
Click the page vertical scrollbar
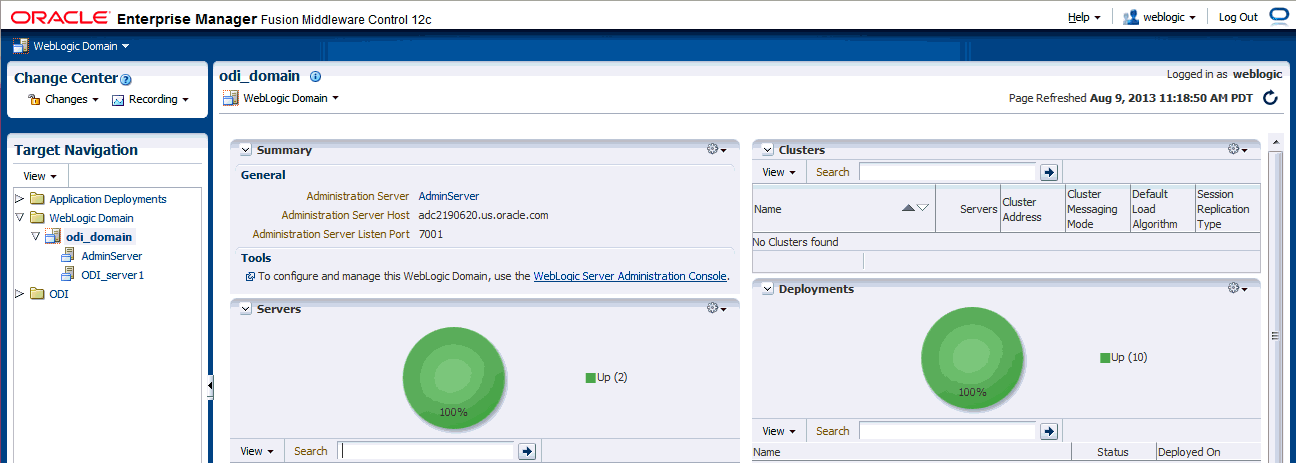point(1275,300)
